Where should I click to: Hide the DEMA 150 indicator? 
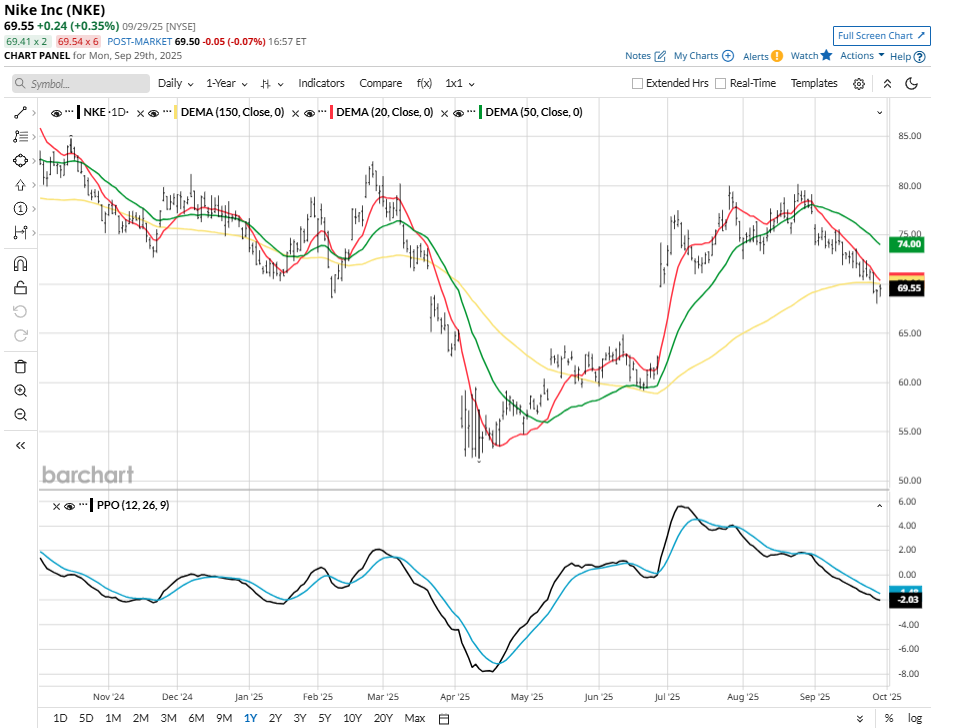pos(153,113)
